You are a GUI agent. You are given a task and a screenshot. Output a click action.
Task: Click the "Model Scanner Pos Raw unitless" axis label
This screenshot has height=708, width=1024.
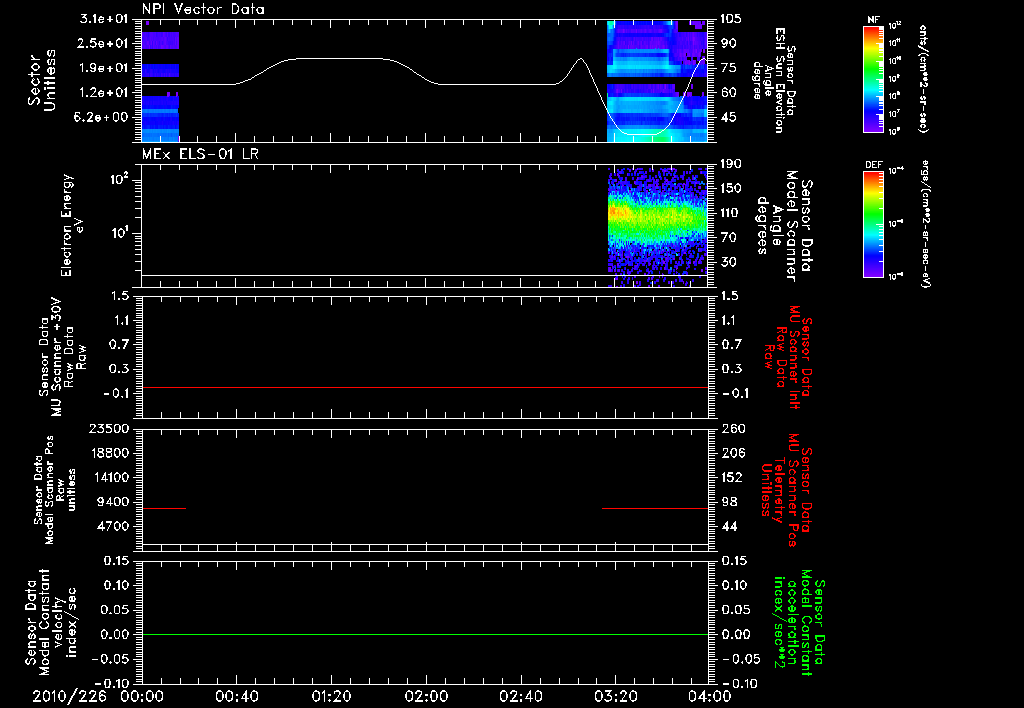[55, 490]
